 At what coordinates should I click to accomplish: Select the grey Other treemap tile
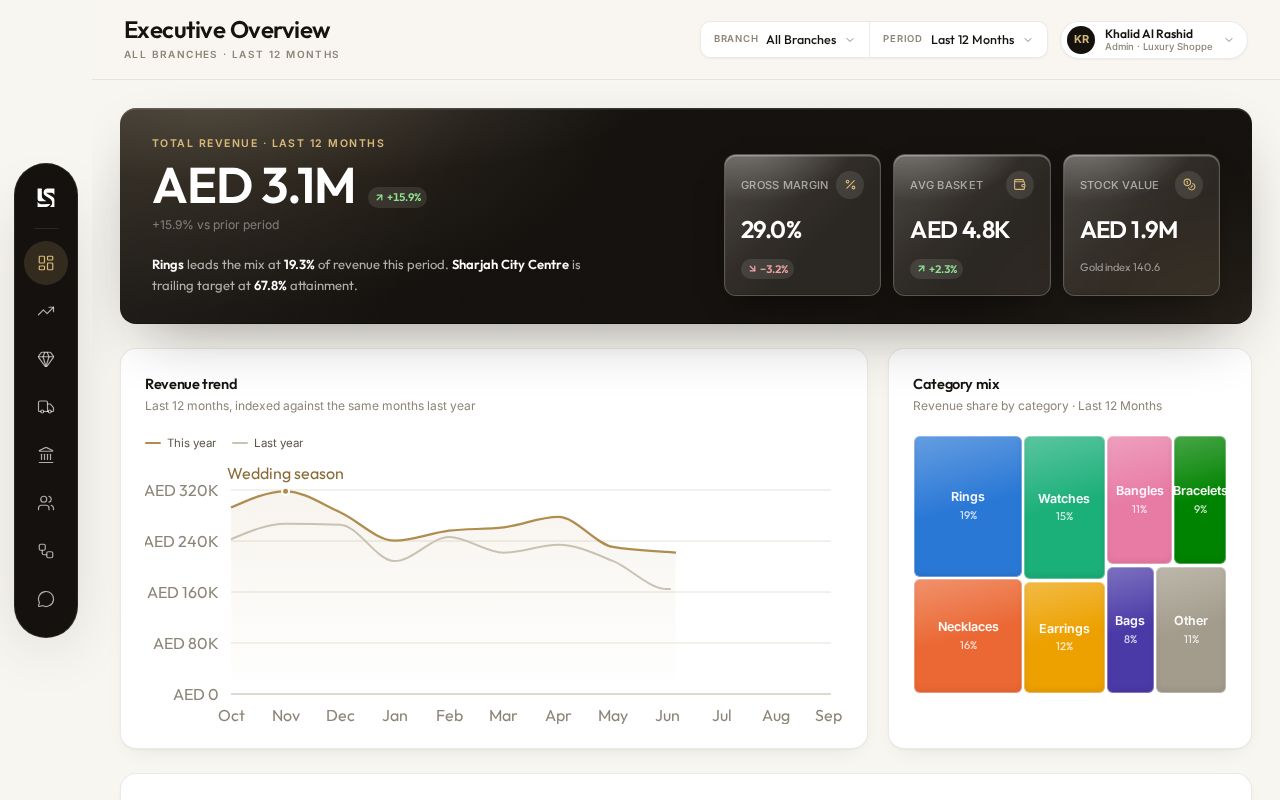(x=1191, y=630)
